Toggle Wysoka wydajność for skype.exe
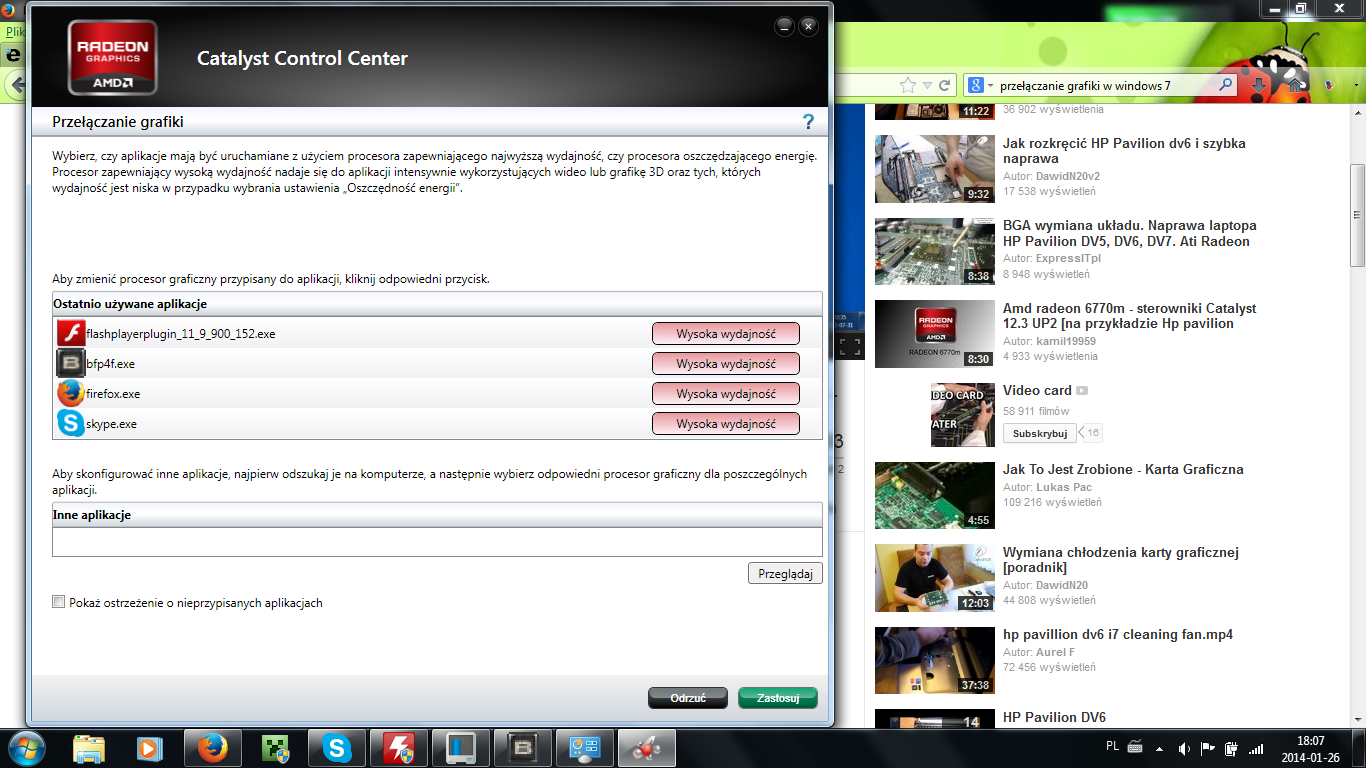 (x=726, y=424)
